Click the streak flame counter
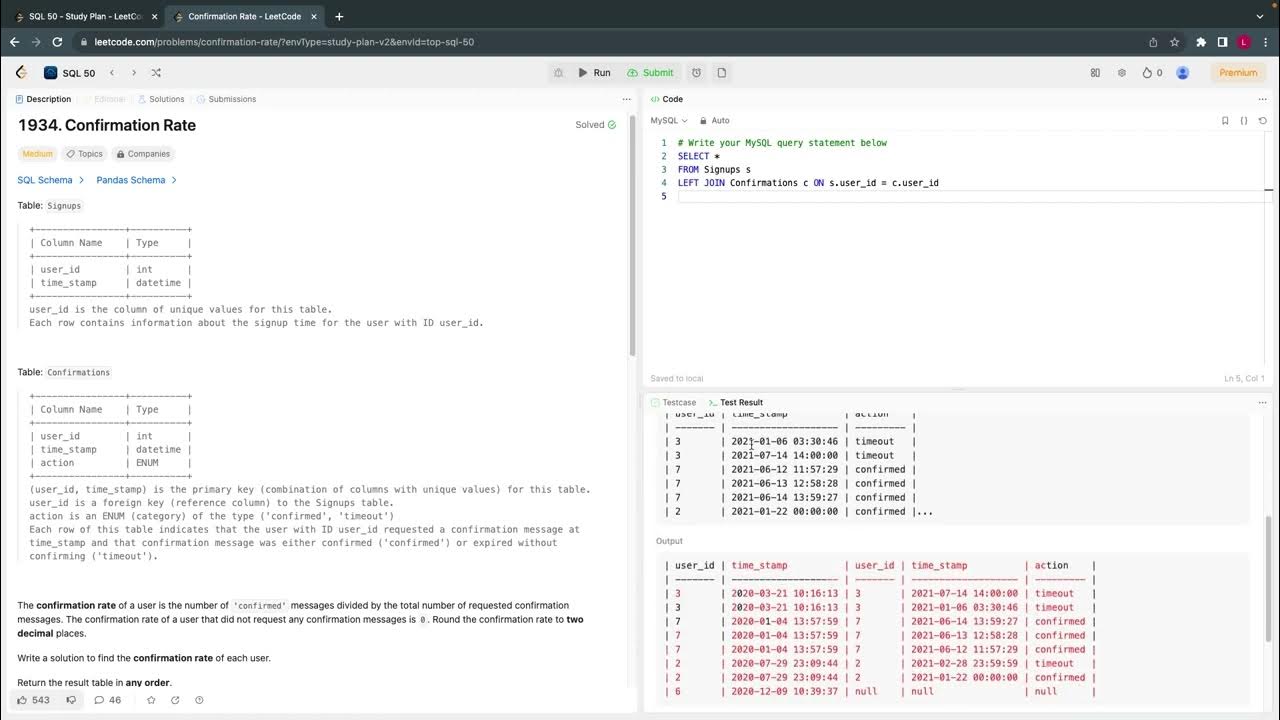This screenshot has width=1280, height=720. [x=1152, y=73]
